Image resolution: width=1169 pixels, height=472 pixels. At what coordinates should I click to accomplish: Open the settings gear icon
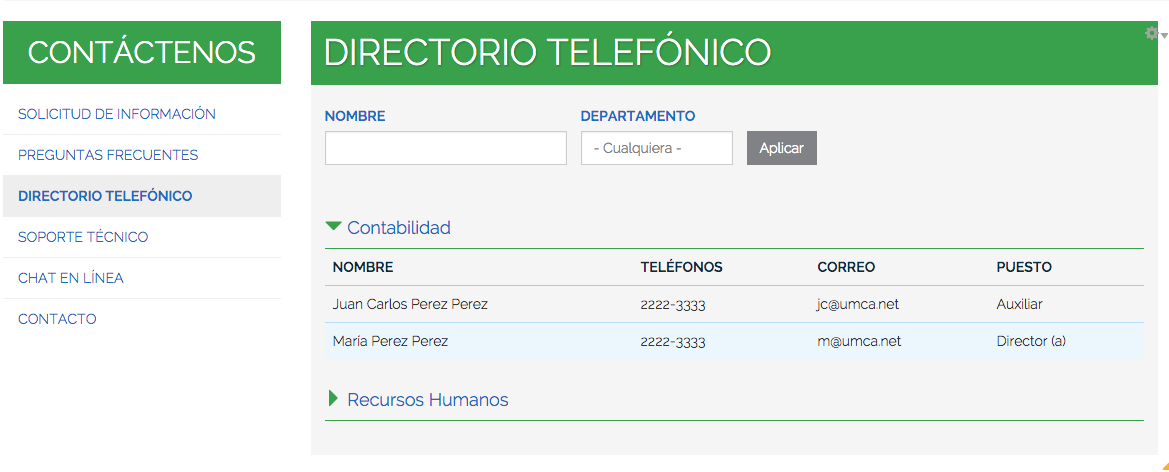click(1153, 34)
